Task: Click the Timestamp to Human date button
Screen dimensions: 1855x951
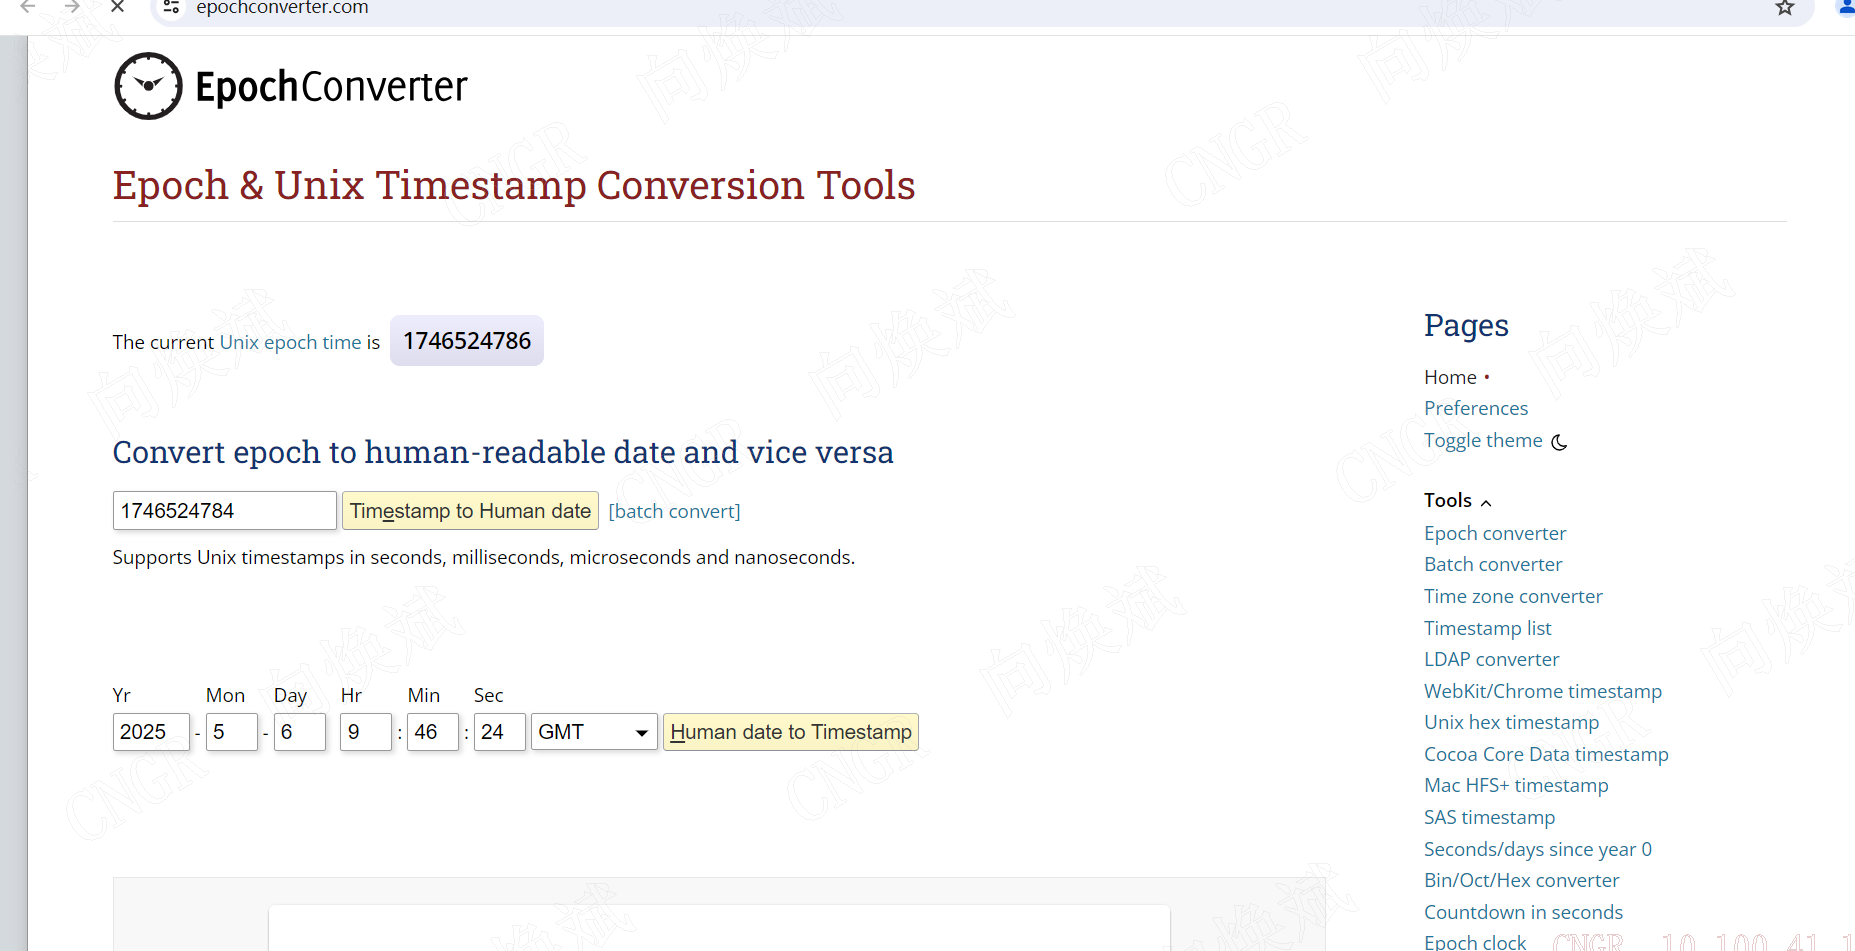Action: (x=470, y=511)
